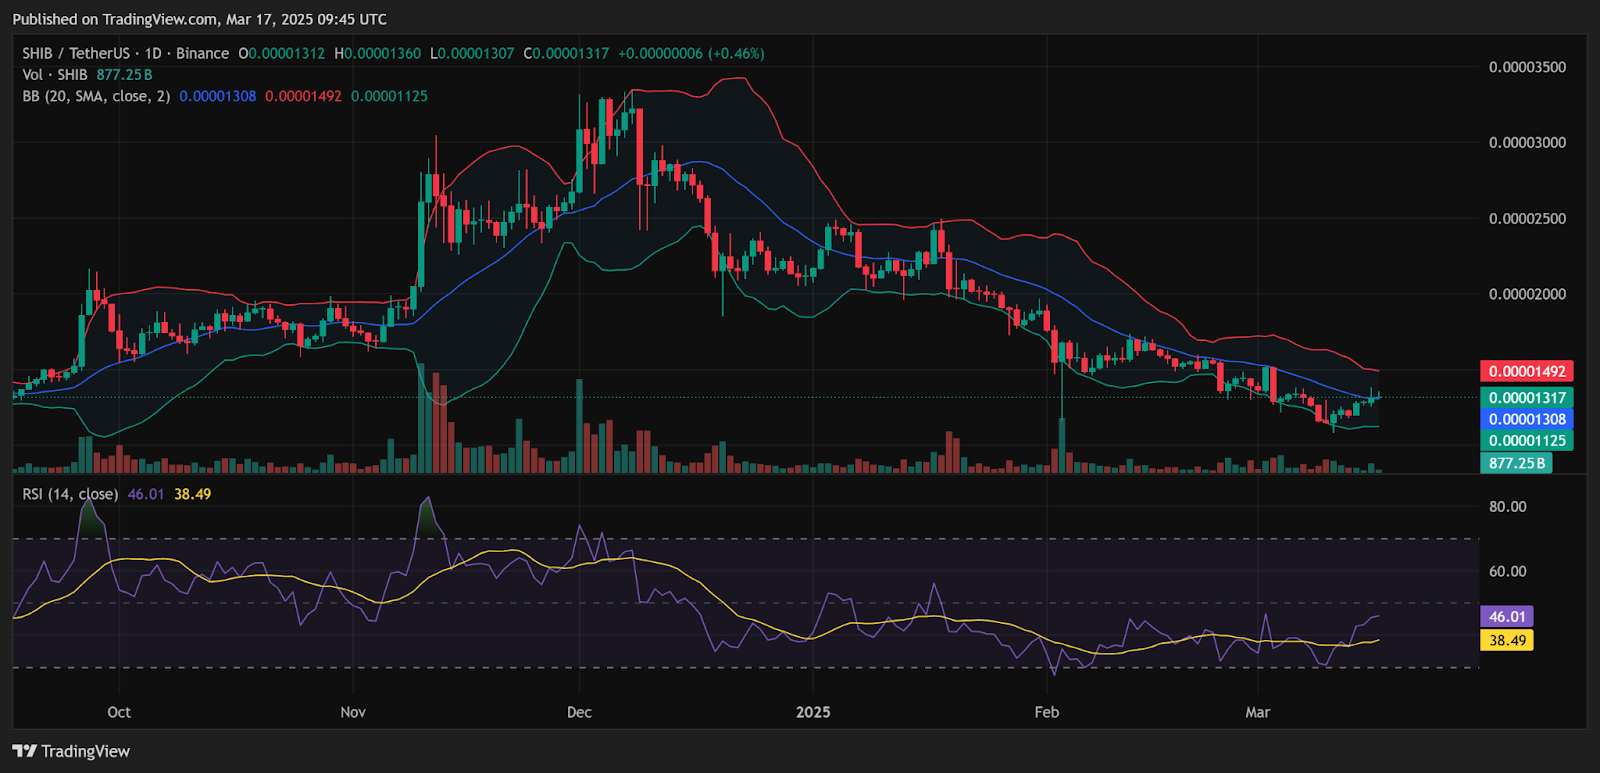Screen dimensions: 1600x773
Task: Select the 877.25B volume value in the legend
Action: 124,75
